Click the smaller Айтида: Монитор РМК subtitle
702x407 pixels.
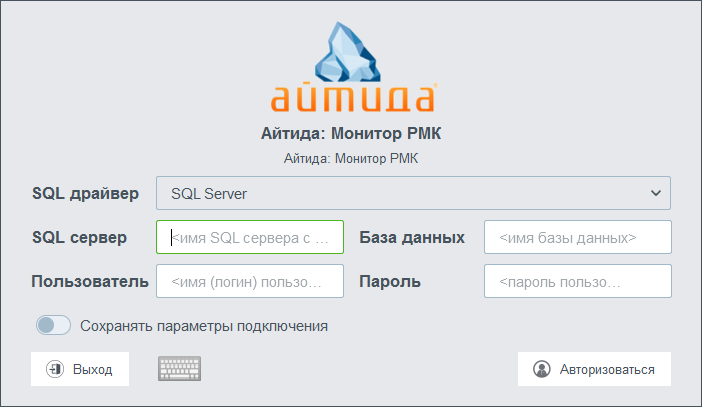point(351,159)
